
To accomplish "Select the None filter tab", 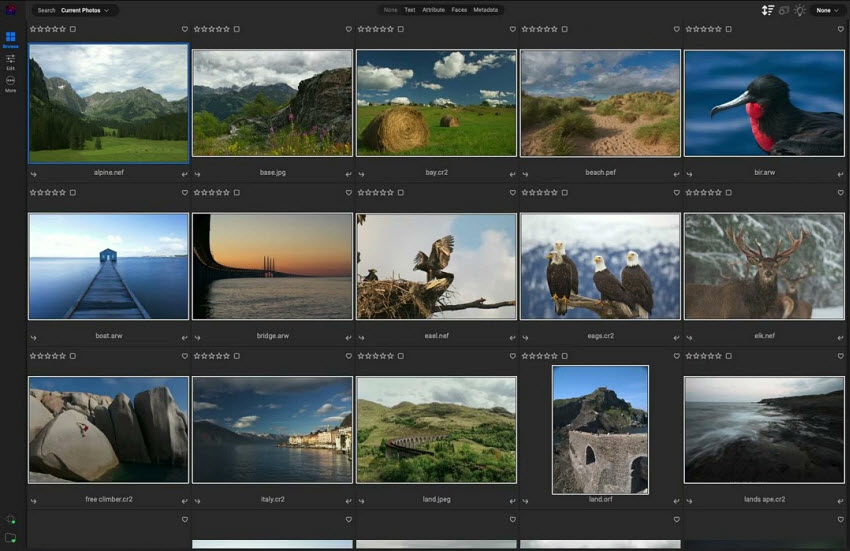I will coord(390,10).
